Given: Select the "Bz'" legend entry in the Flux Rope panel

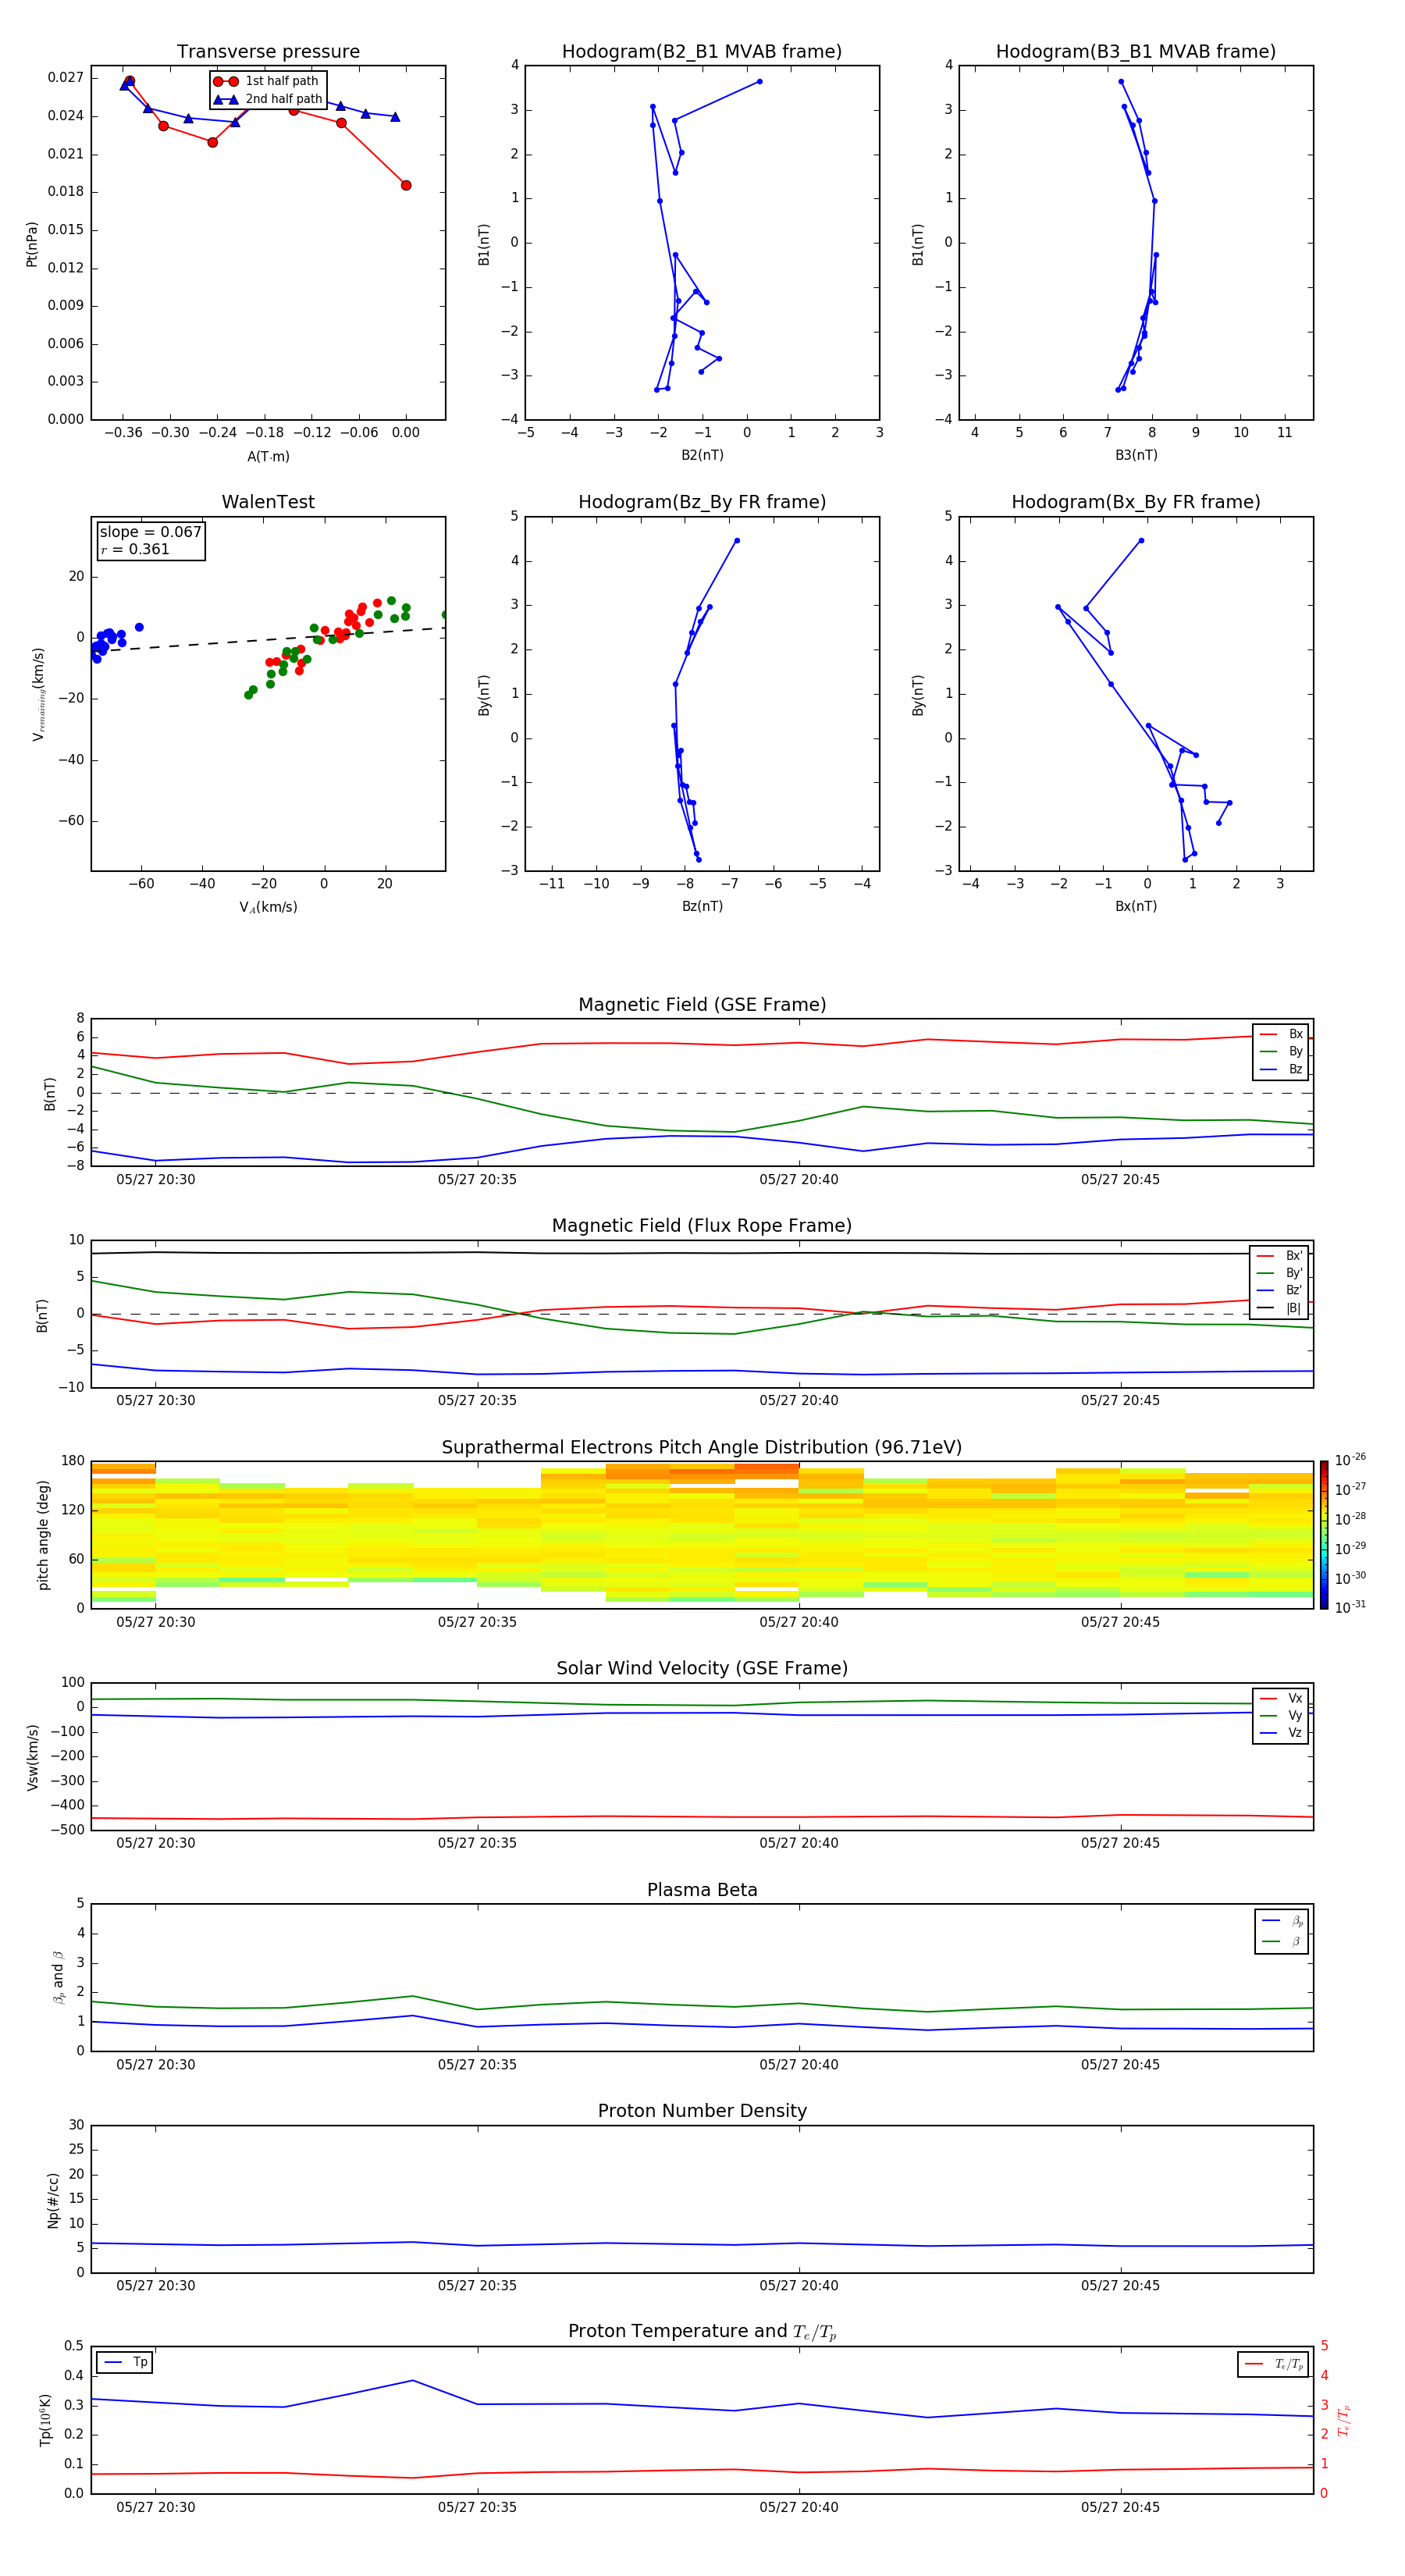Looking at the screenshot, I should 1280,1290.
